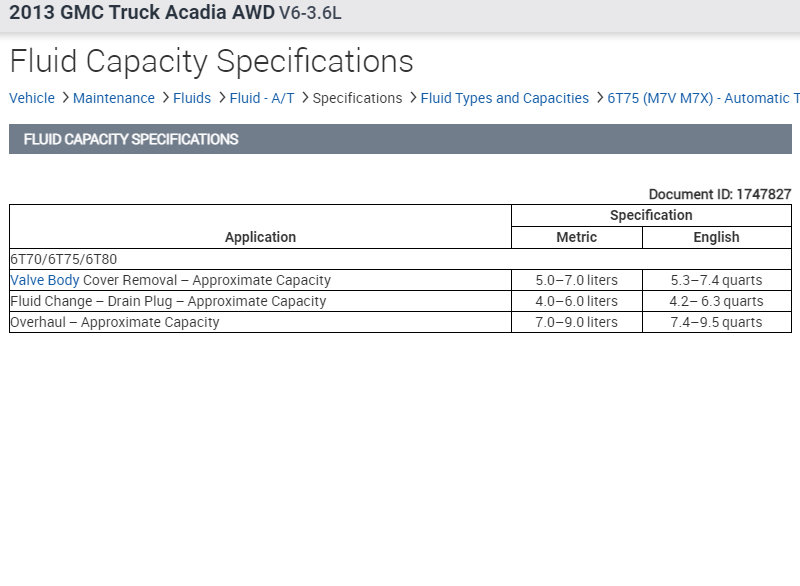Click the chevron before 6T75 breadcrumb
This screenshot has width=800, height=586.
599,98
